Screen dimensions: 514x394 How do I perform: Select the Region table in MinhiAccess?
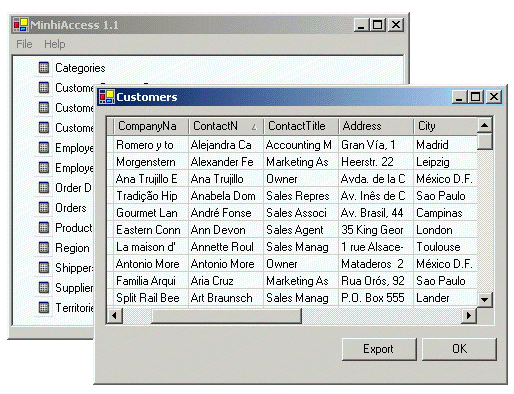tap(72, 248)
